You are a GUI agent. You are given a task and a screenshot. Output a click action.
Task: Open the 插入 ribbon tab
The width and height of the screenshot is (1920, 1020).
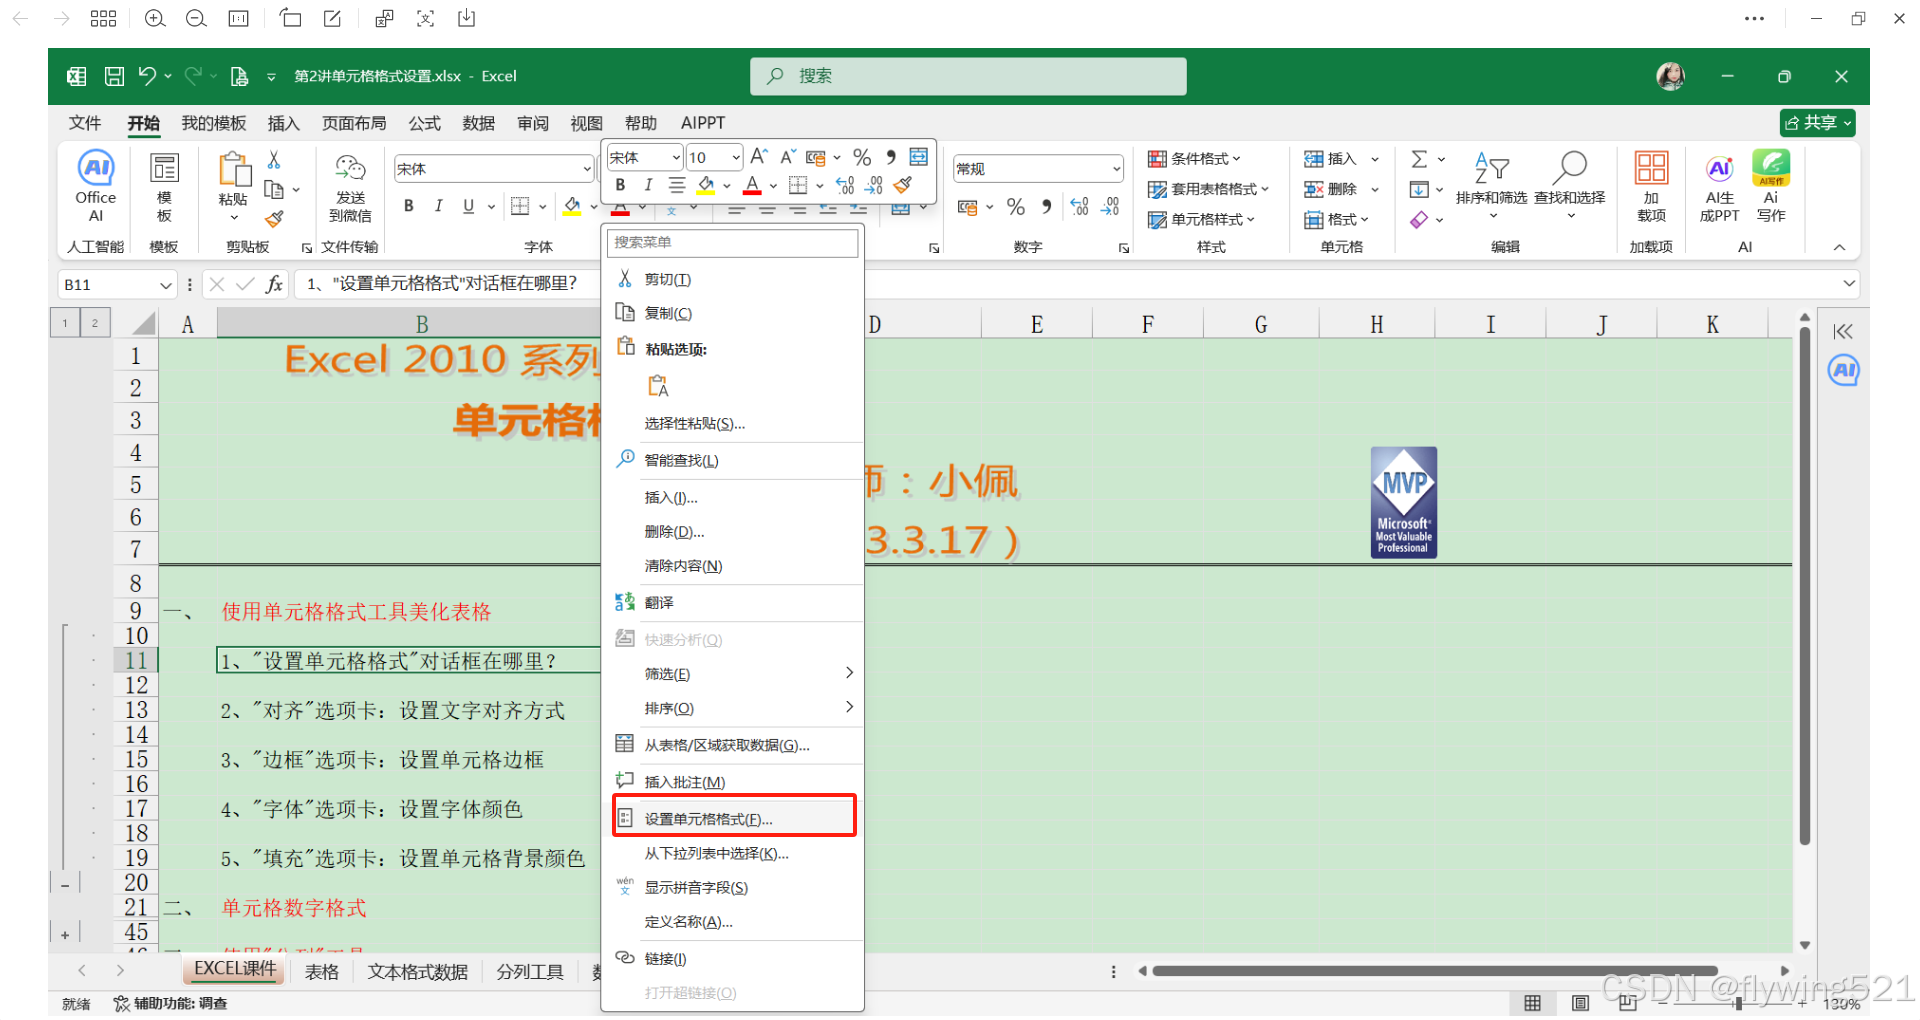point(284,123)
